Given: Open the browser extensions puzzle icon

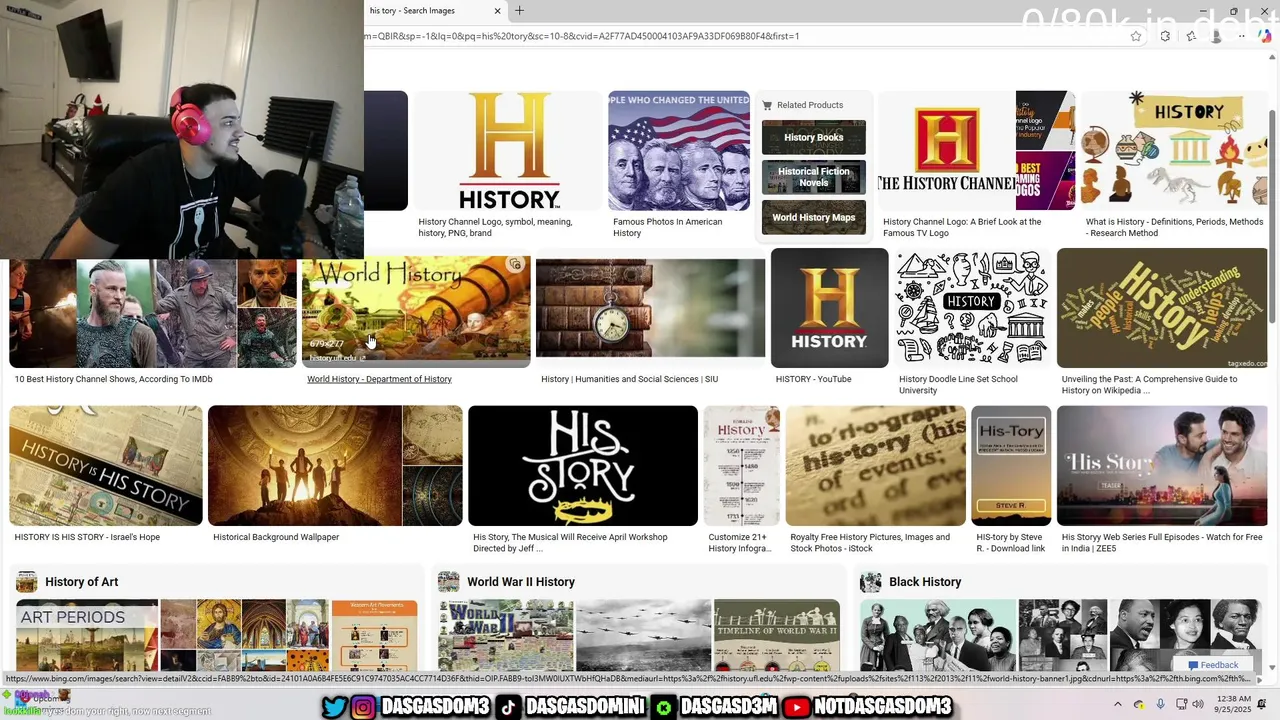Looking at the screenshot, I should (1165, 36).
